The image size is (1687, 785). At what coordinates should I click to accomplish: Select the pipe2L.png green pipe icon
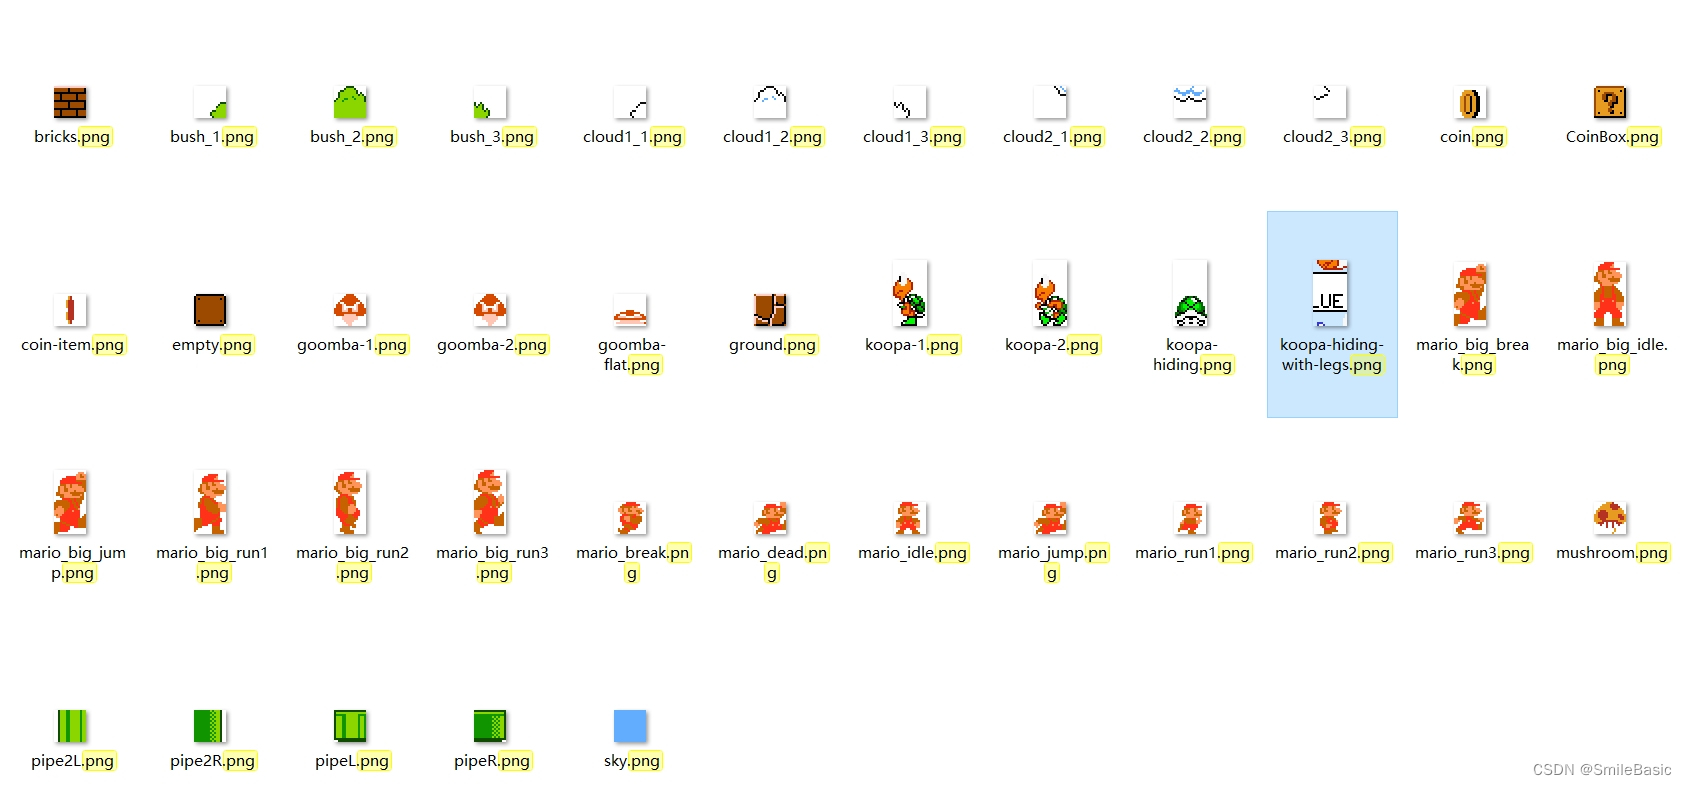pyautogui.click(x=70, y=726)
